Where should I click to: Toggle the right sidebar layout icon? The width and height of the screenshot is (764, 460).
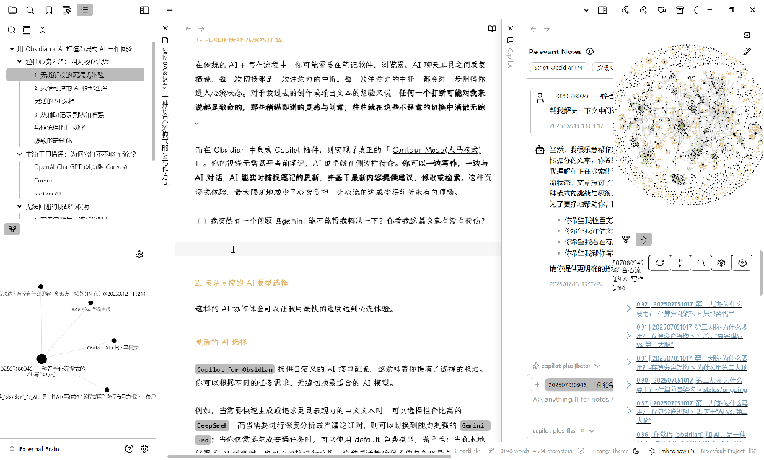coord(603,10)
